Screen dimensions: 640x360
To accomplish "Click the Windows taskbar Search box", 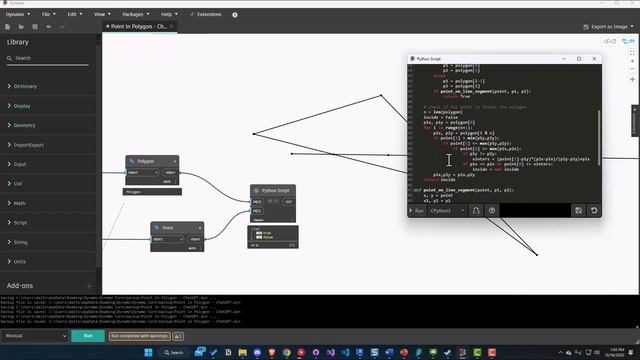I will (x=174, y=352).
